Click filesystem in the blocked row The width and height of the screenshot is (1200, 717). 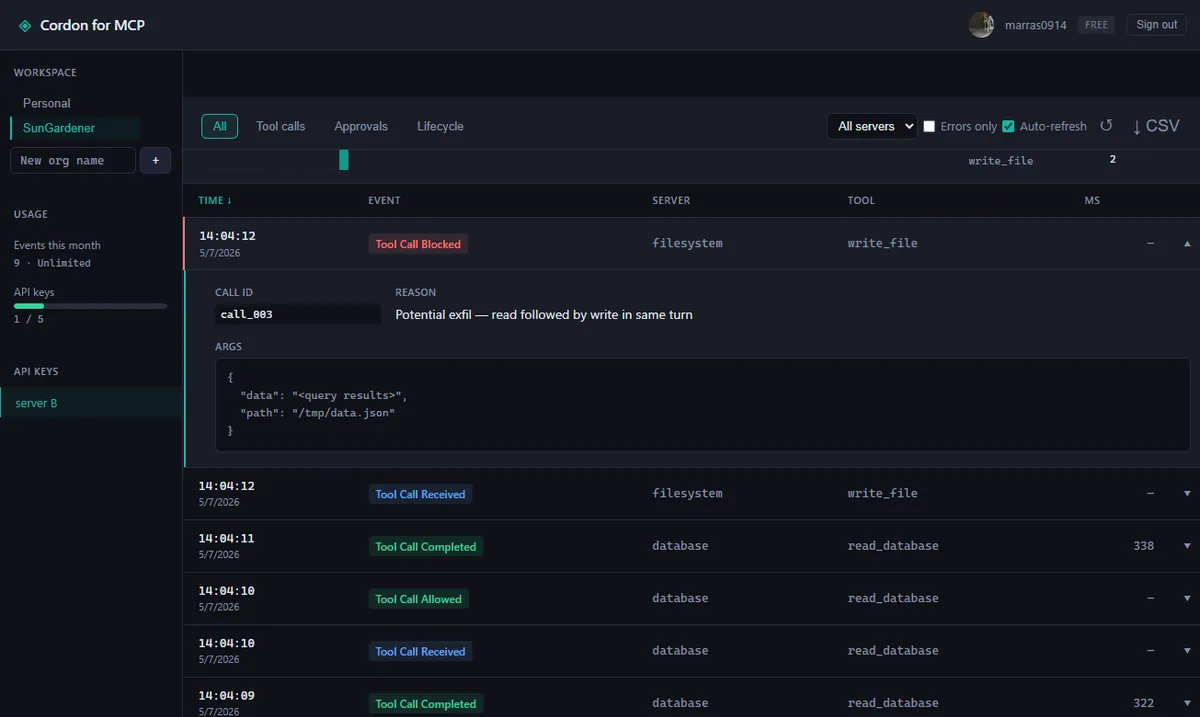(x=687, y=243)
